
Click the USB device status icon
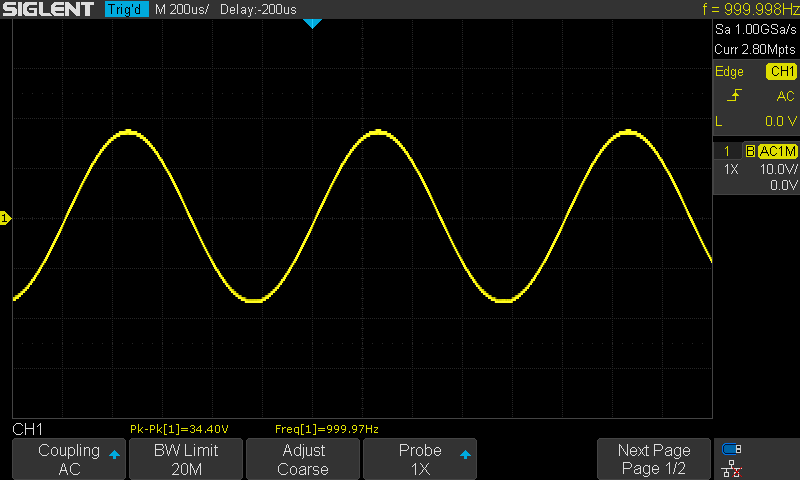pos(732,449)
